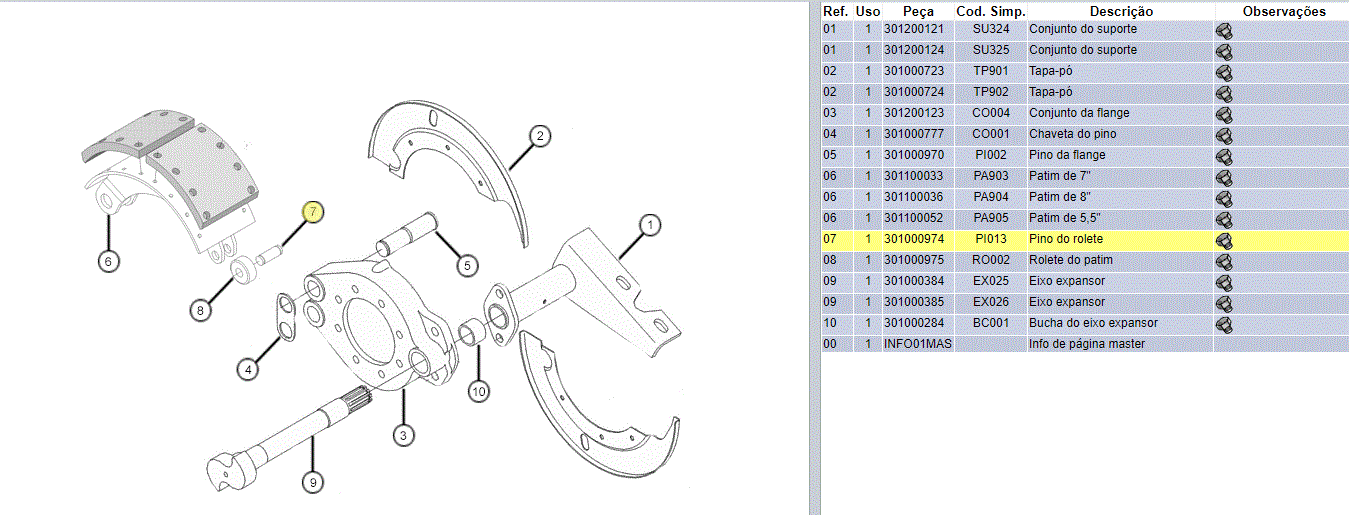The image size is (1349, 515).
Task: Select callout 3 below the flange
Action: pyautogui.click(x=403, y=435)
